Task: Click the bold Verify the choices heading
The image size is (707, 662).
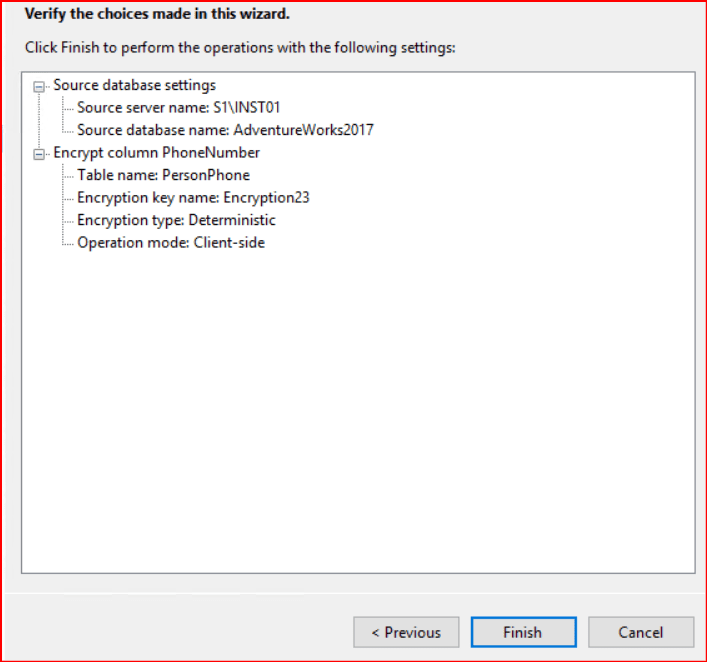Action: coord(157,15)
